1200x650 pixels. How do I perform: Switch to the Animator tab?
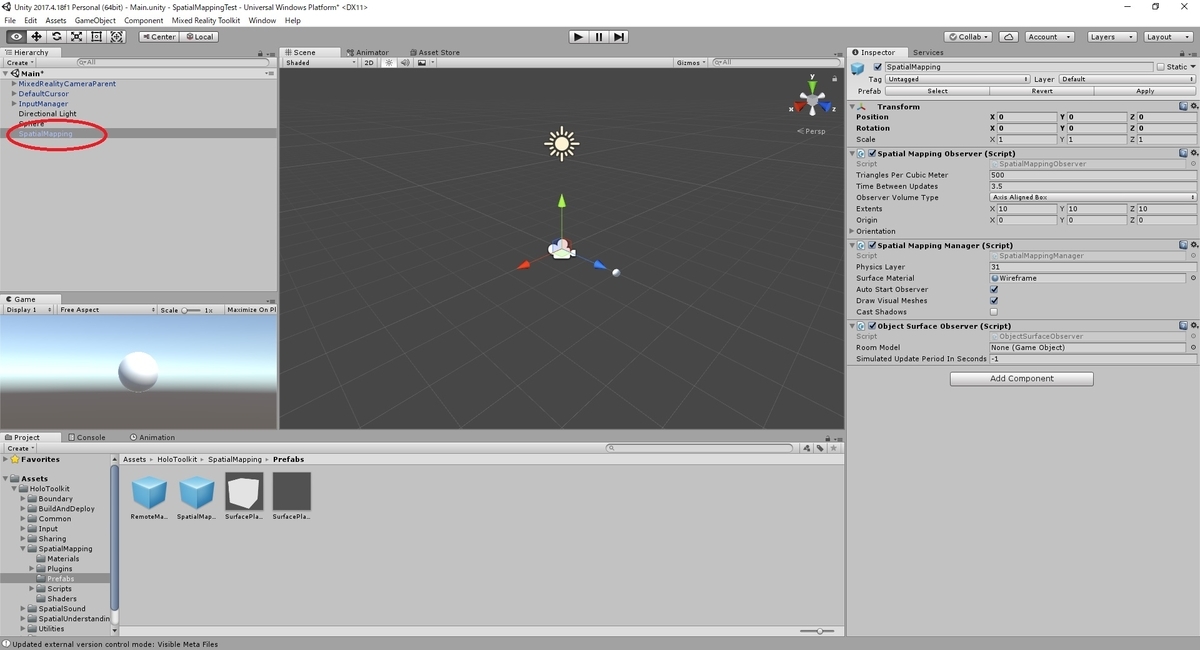pyautogui.click(x=367, y=52)
